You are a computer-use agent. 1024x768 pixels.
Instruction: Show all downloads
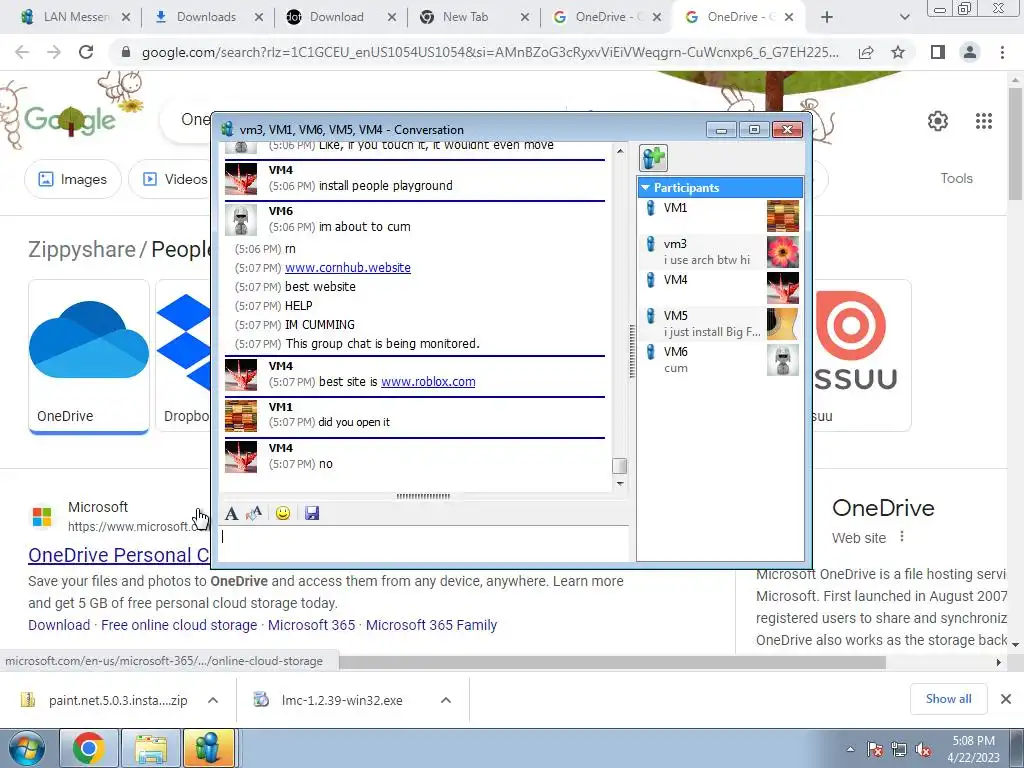[x=948, y=699]
